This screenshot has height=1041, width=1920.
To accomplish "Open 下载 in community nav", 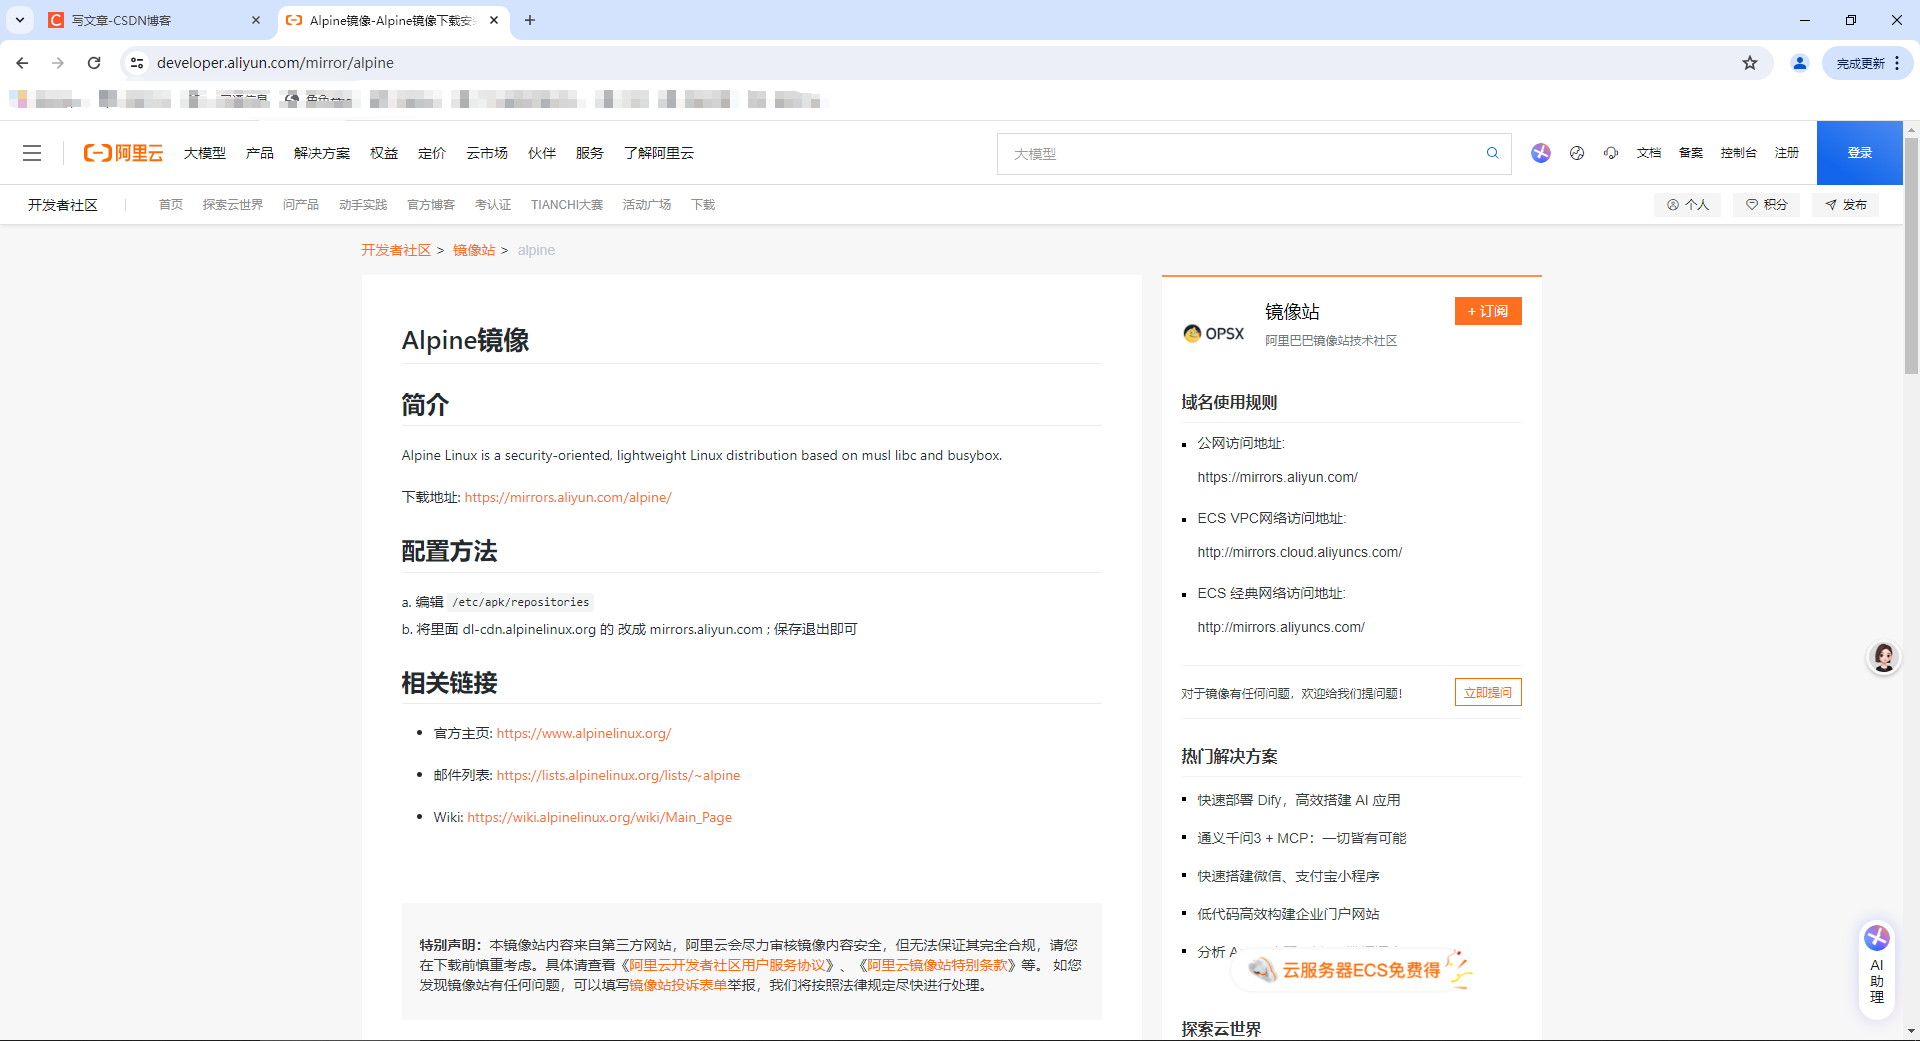I will point(703,205).
